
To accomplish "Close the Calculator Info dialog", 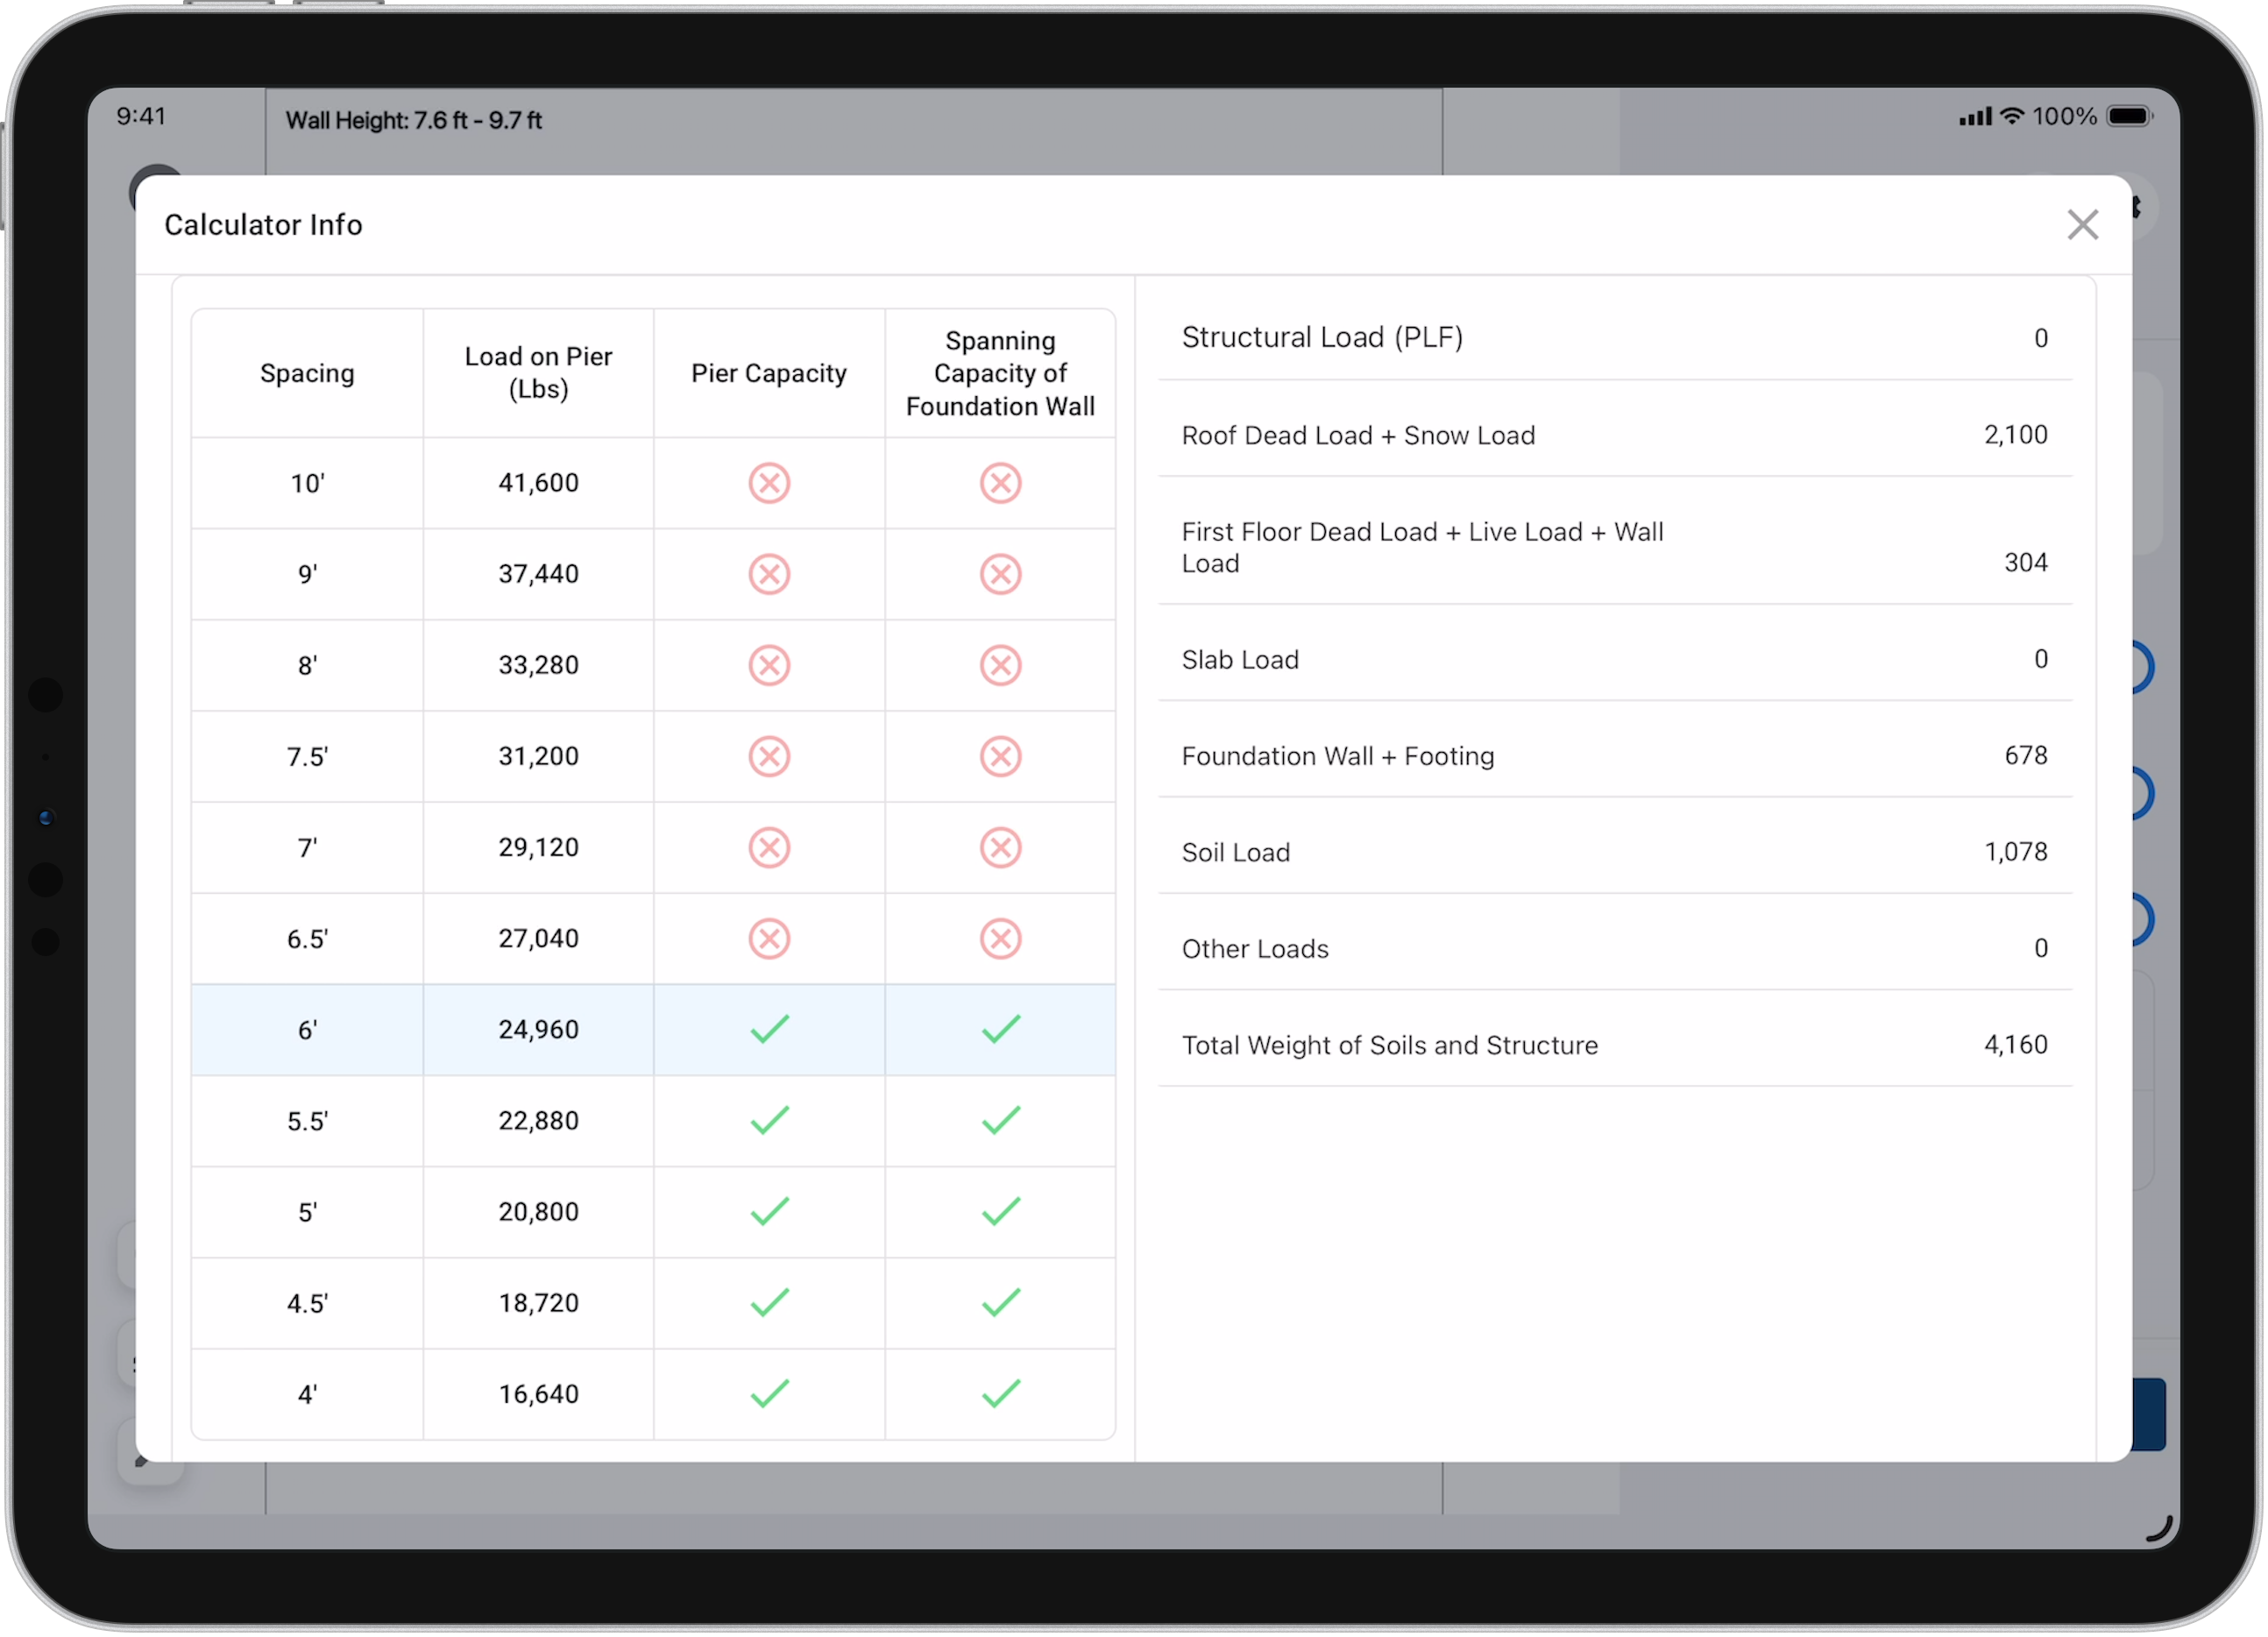I will coord(2082,225).
